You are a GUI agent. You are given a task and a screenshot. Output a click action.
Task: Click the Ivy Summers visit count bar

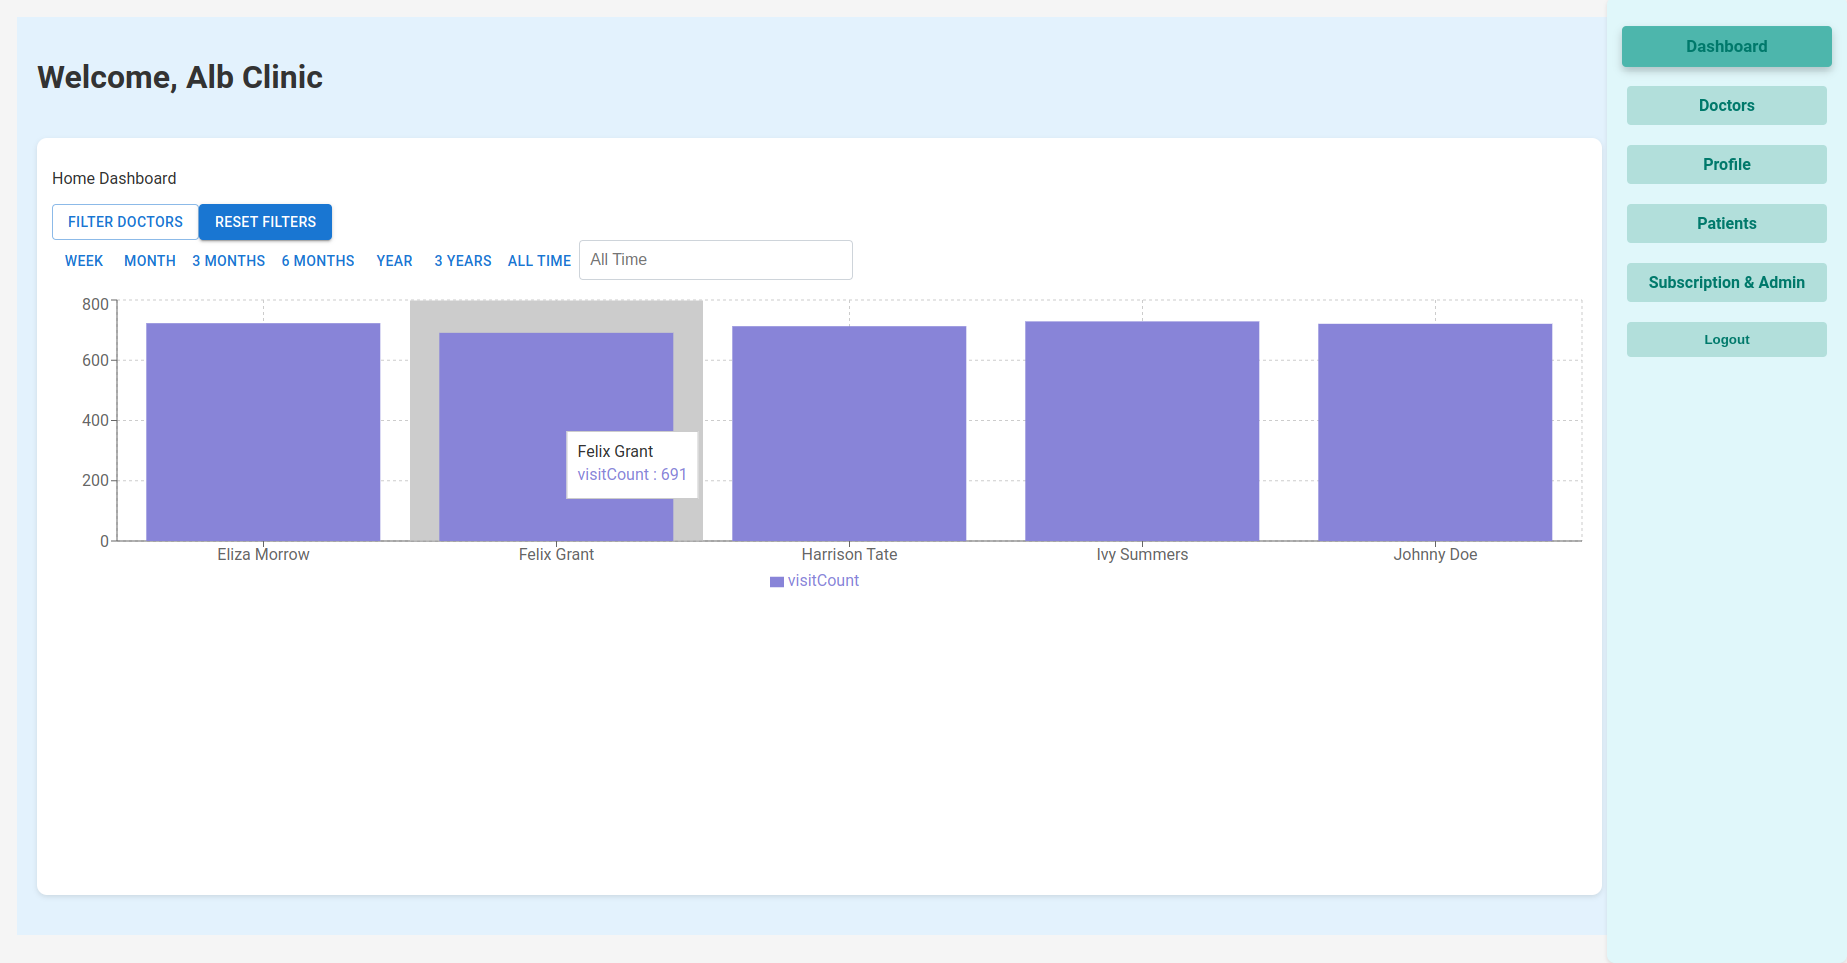pyautogui.click(x=1142, y=431)
